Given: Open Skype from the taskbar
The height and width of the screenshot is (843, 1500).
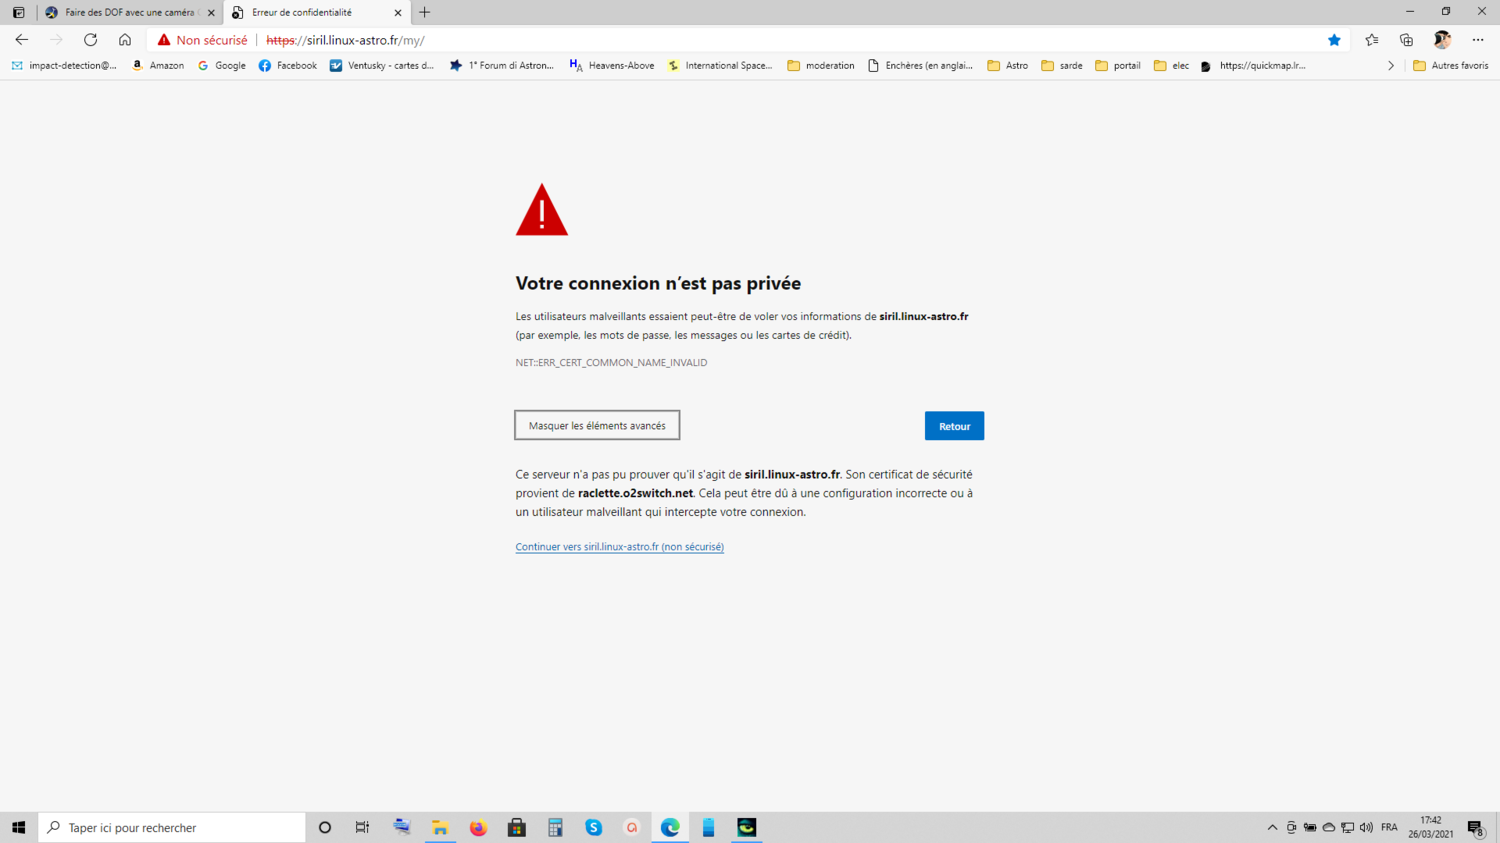Looking at the screenshot, I should tap(594, 827).
